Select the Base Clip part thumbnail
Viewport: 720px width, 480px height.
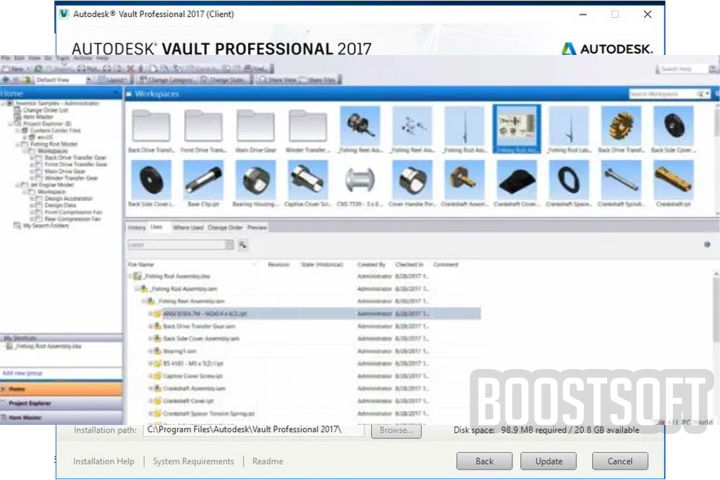(203, 180)
